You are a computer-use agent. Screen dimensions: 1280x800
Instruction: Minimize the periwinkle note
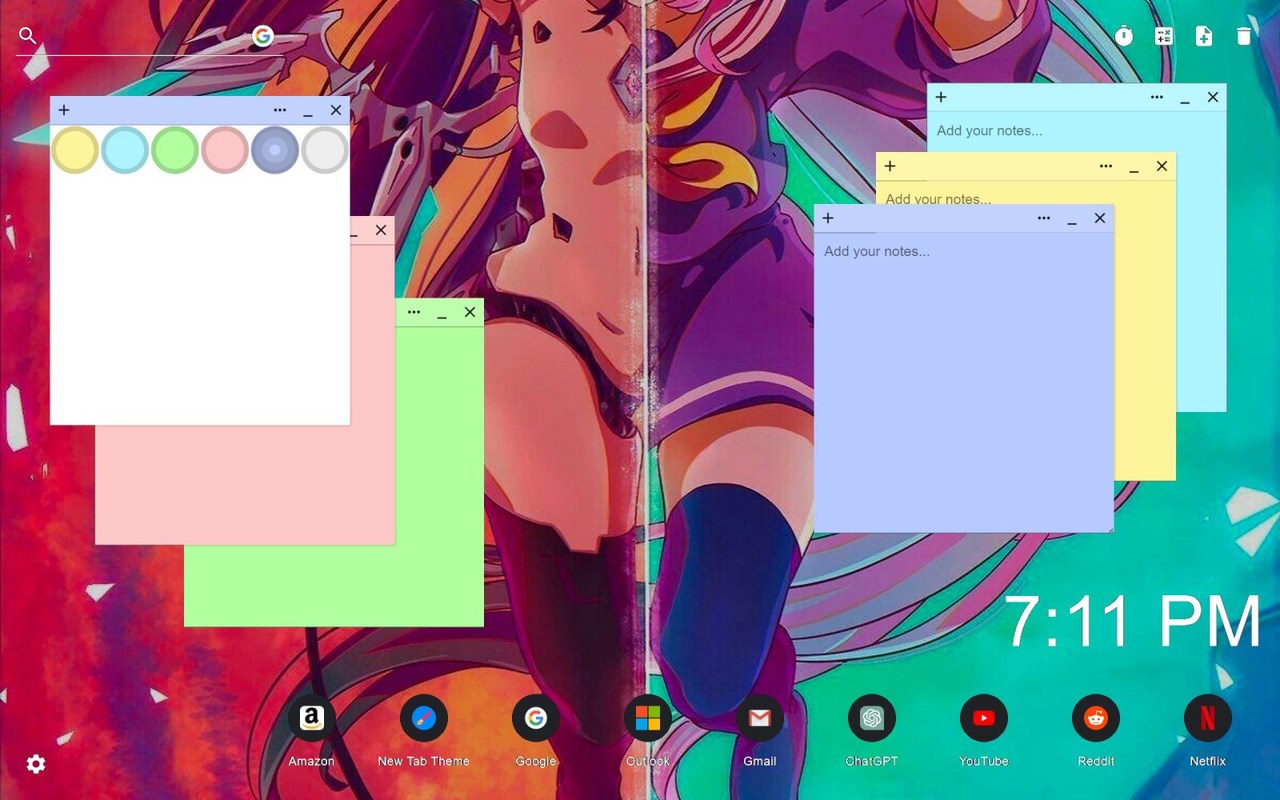tap(1072, 220)
